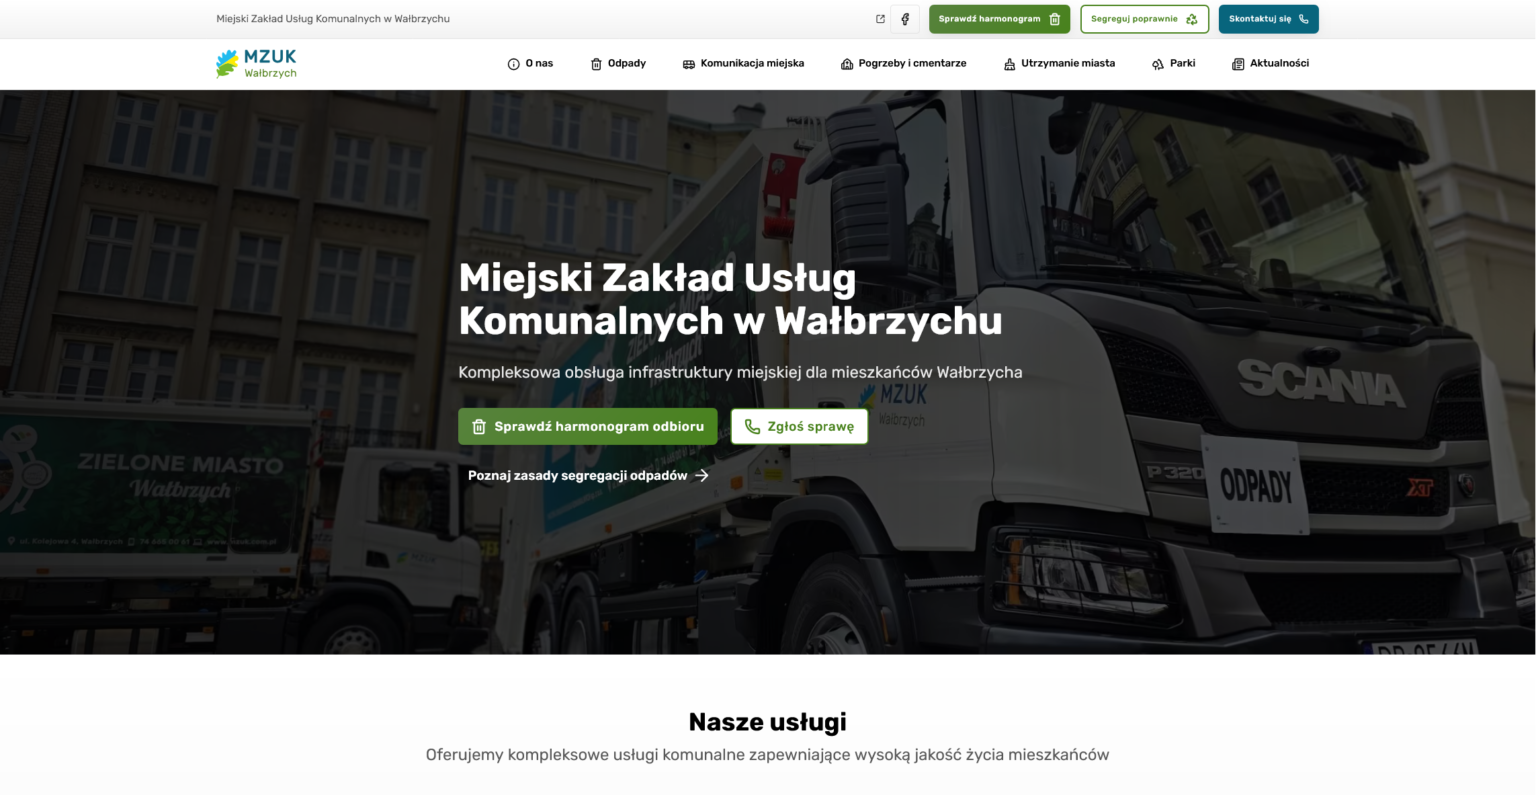The width and height of the screenshot is (1536, 795).
Task: Click the Skontaktuj się button
Action: (x=1268, y=19)
